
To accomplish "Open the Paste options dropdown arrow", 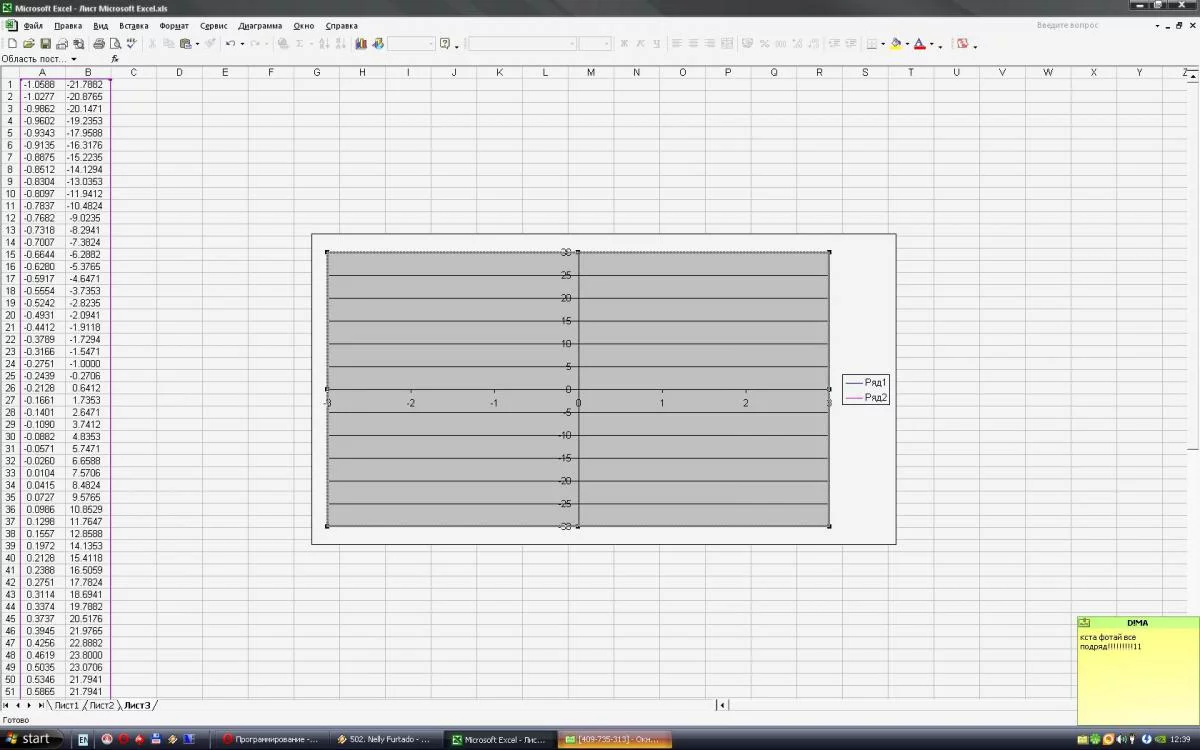I will (197, 44).
